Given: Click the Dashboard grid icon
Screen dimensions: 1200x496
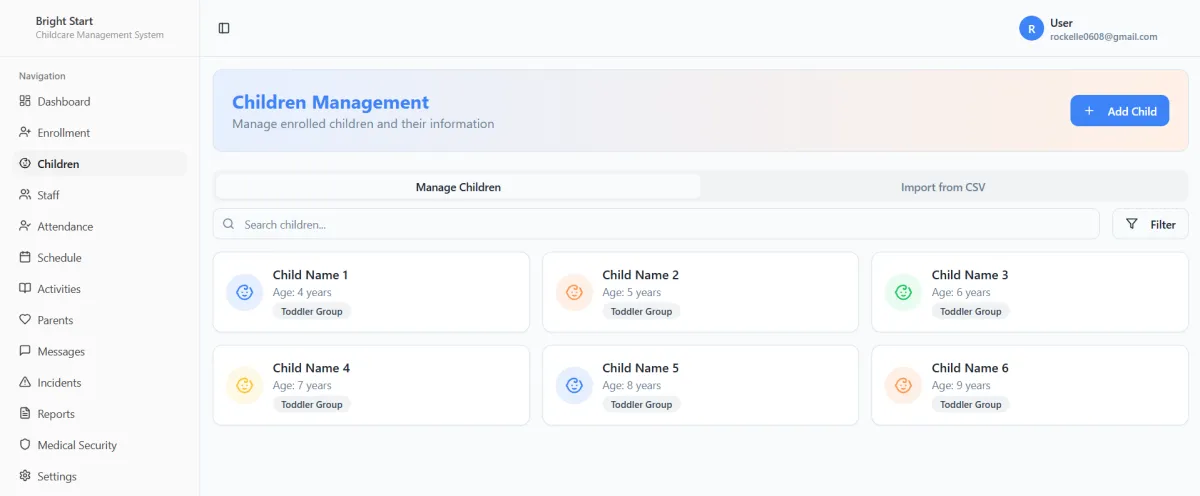Looking at the screenshot, I should point(25,101).
